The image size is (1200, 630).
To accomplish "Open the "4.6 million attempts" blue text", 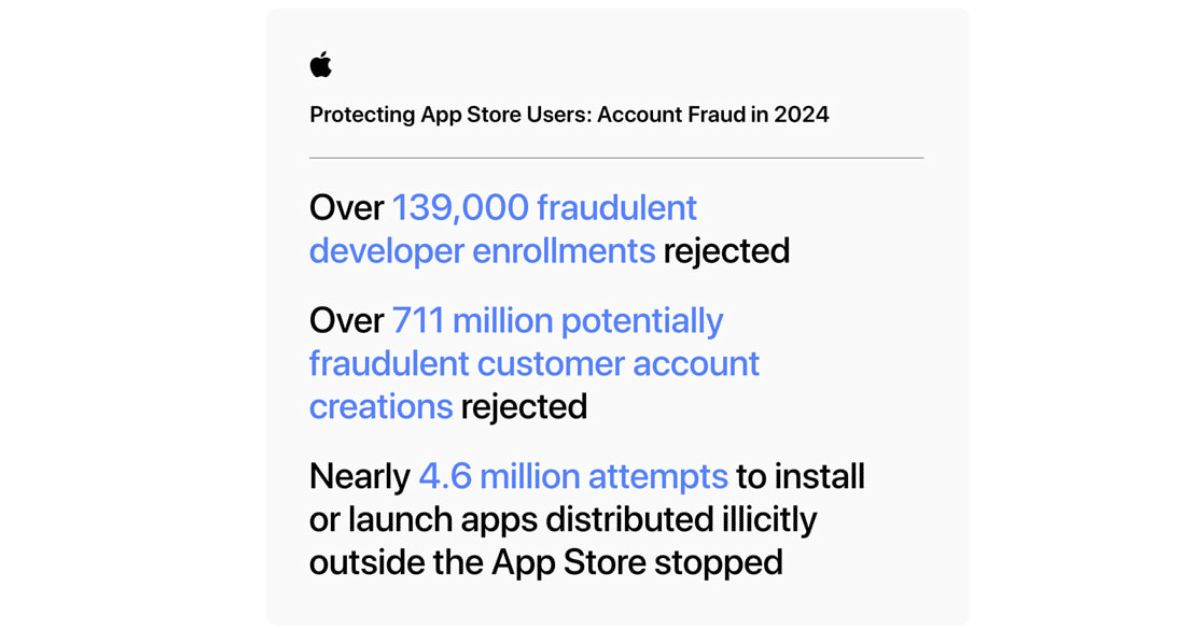I will [573, 476].
